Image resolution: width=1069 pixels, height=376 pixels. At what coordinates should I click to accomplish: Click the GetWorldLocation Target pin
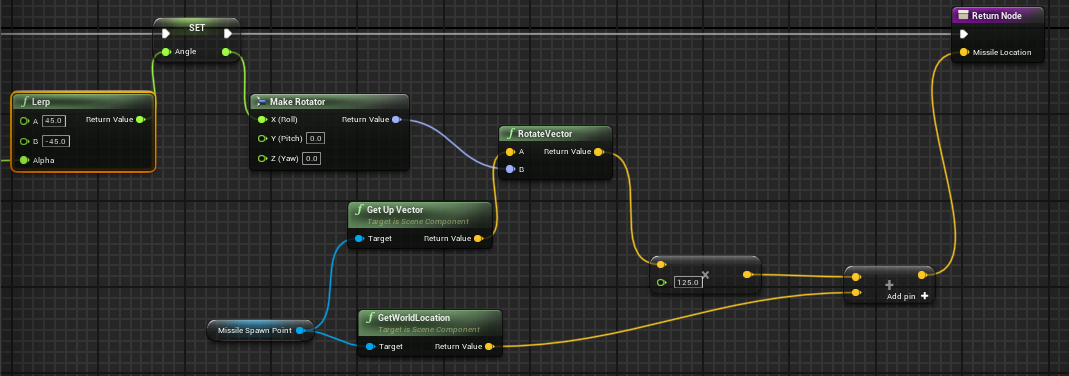[370, 347]
